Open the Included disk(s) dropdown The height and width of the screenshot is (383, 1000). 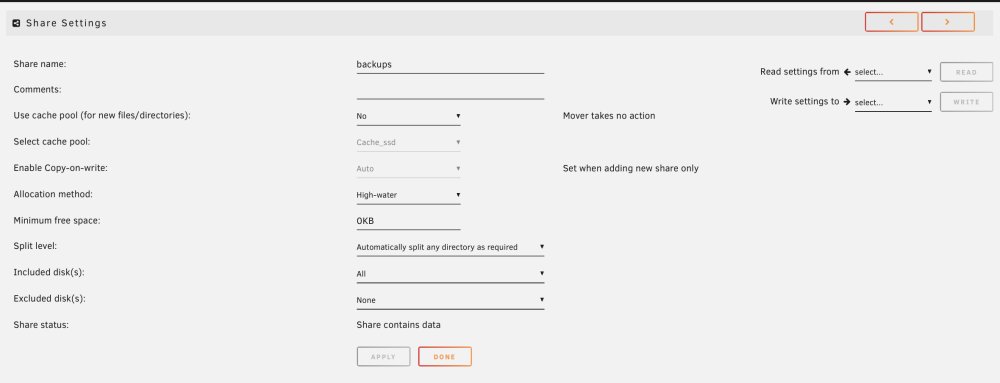pyautogui.click(x=450, y=274)
